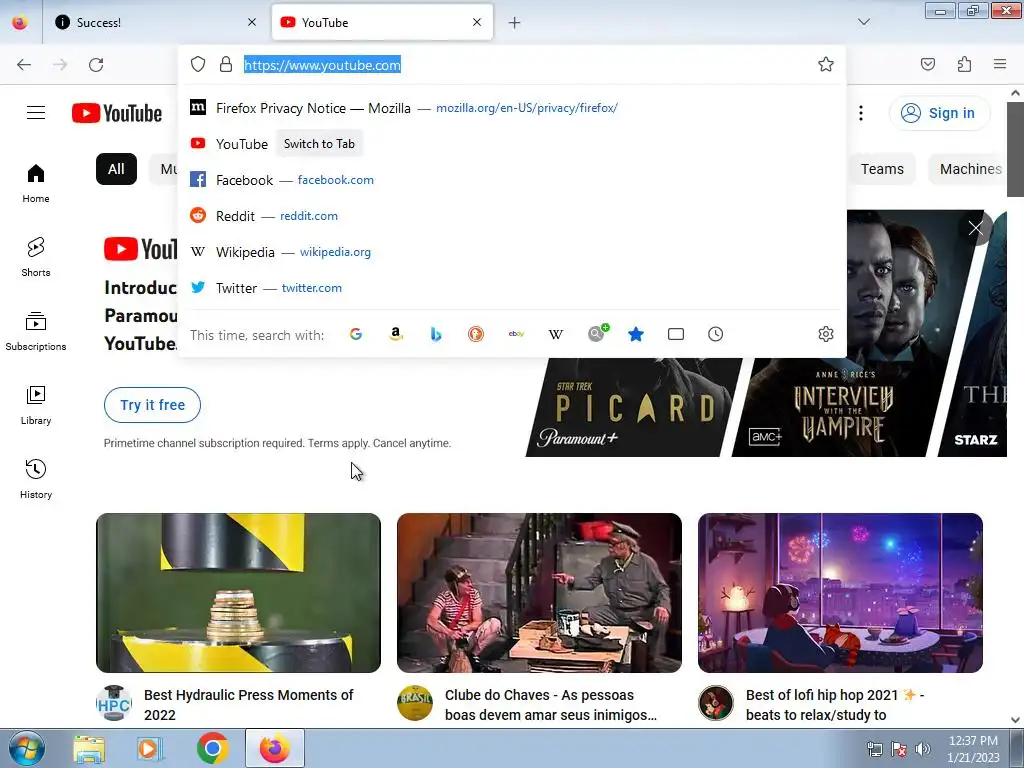Search Bookmarks with blue star icon

[x=636, y=334]
